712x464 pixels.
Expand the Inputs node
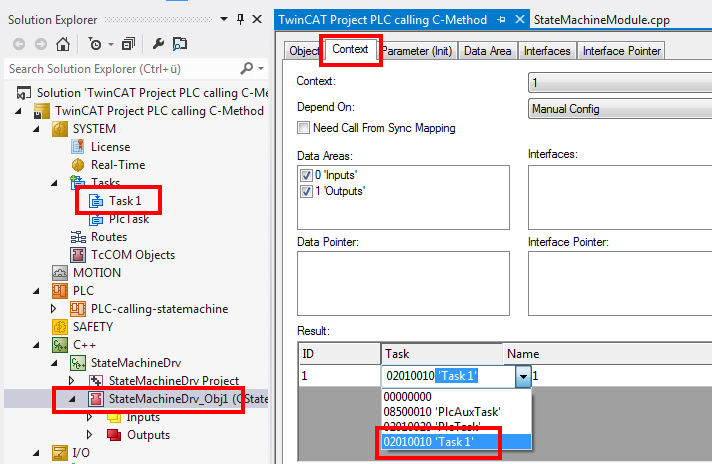[x=89, y=417]
